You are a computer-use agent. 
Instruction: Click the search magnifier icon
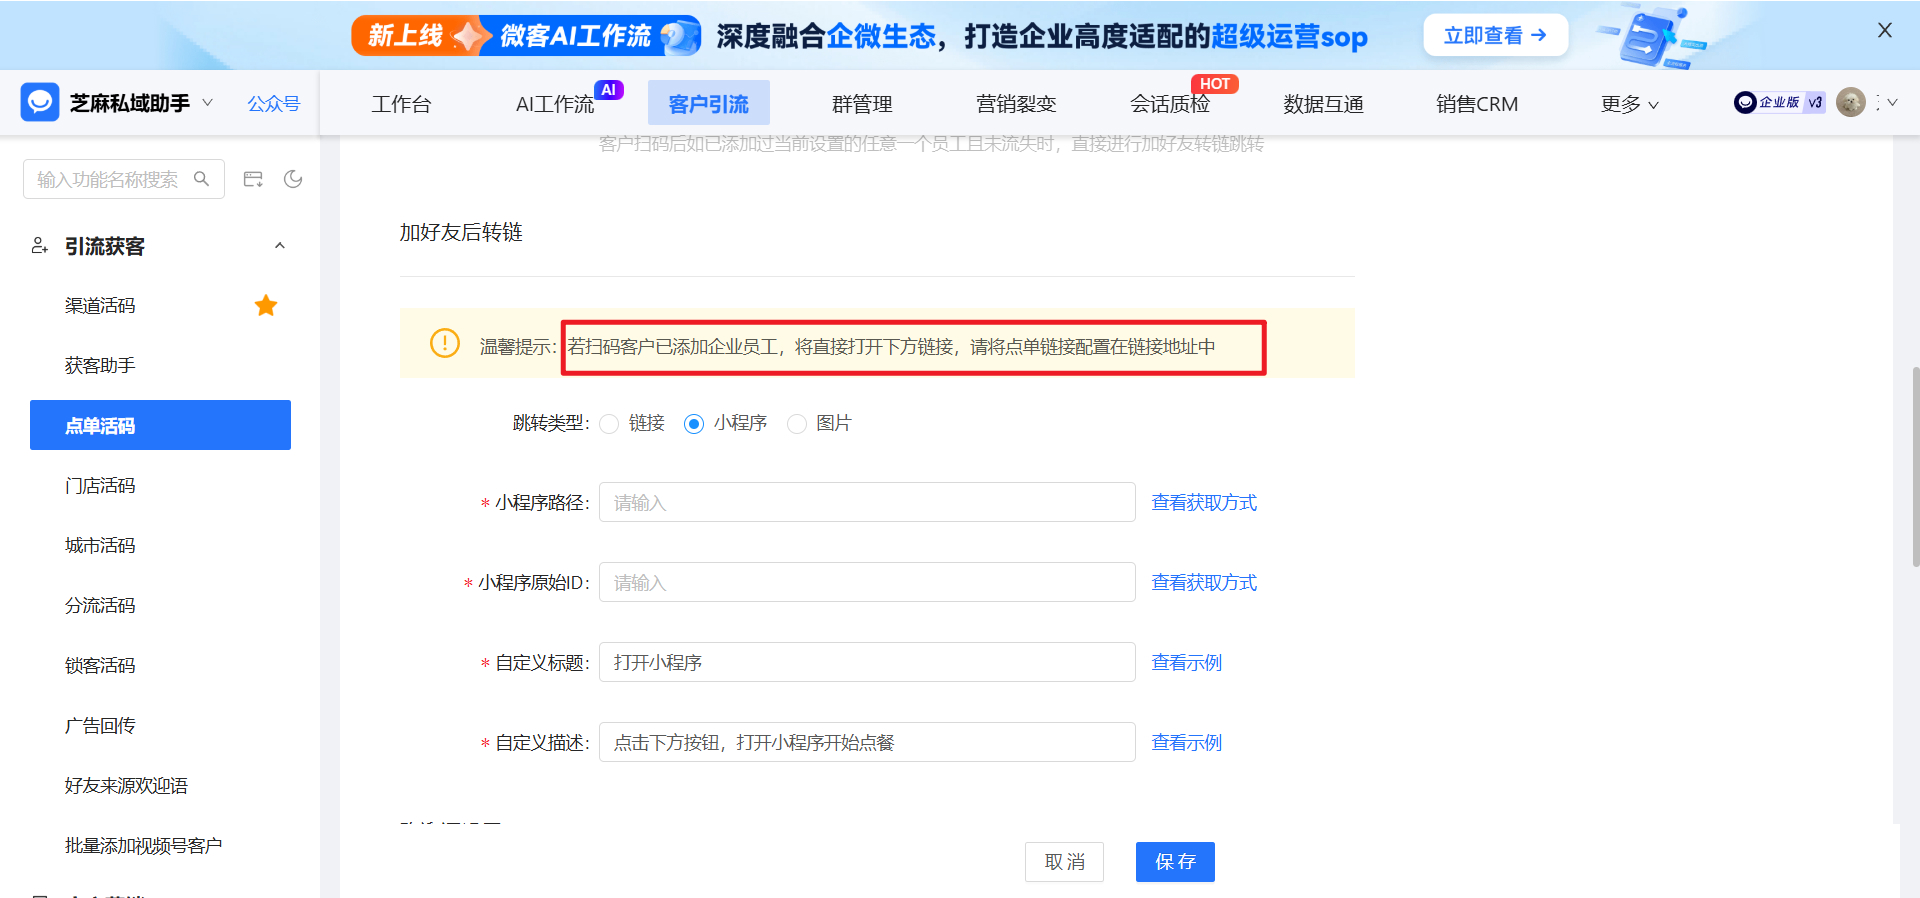[x=201, y=179]
